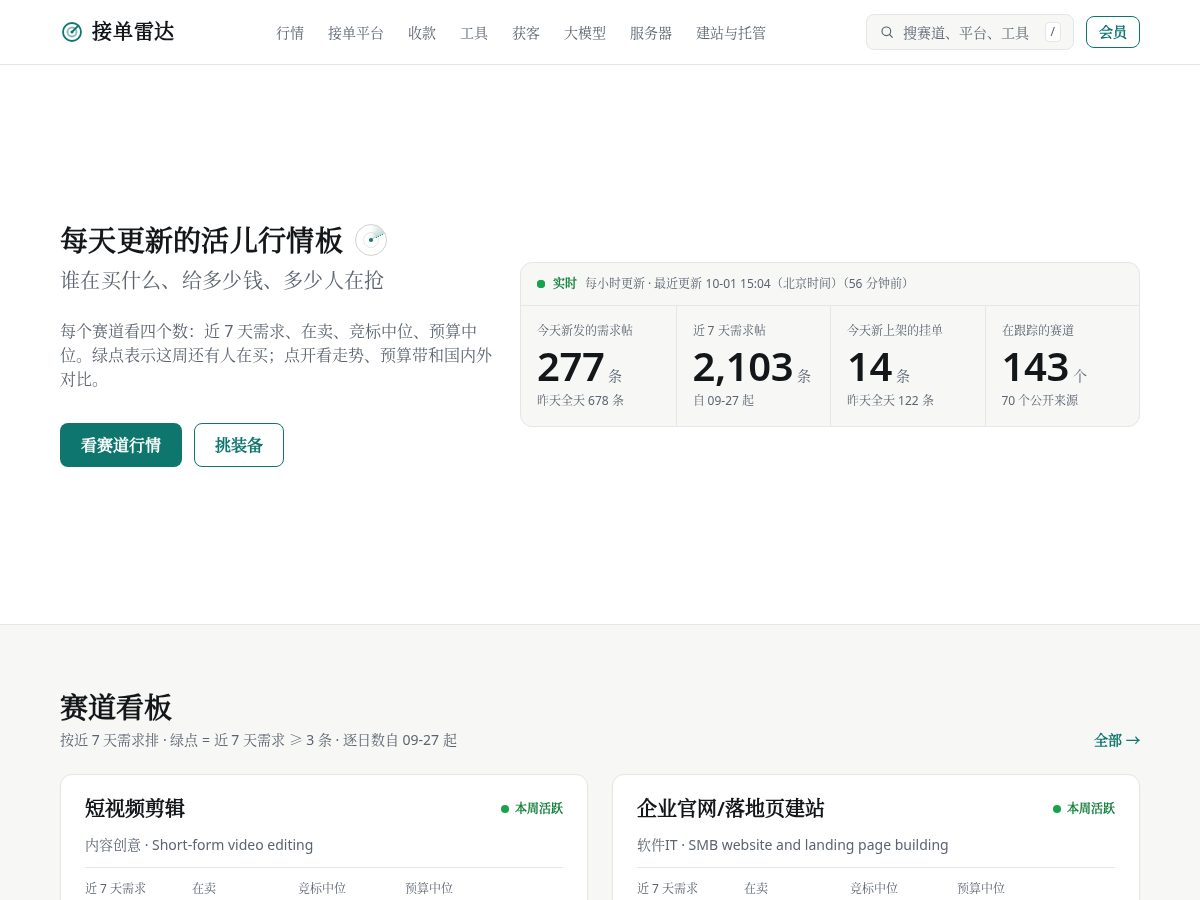Click the 2,103 近7天需求帖 figure
The height and width of the screenshot is (900, 1200).
pyautogui.click(x=743, y=367)
